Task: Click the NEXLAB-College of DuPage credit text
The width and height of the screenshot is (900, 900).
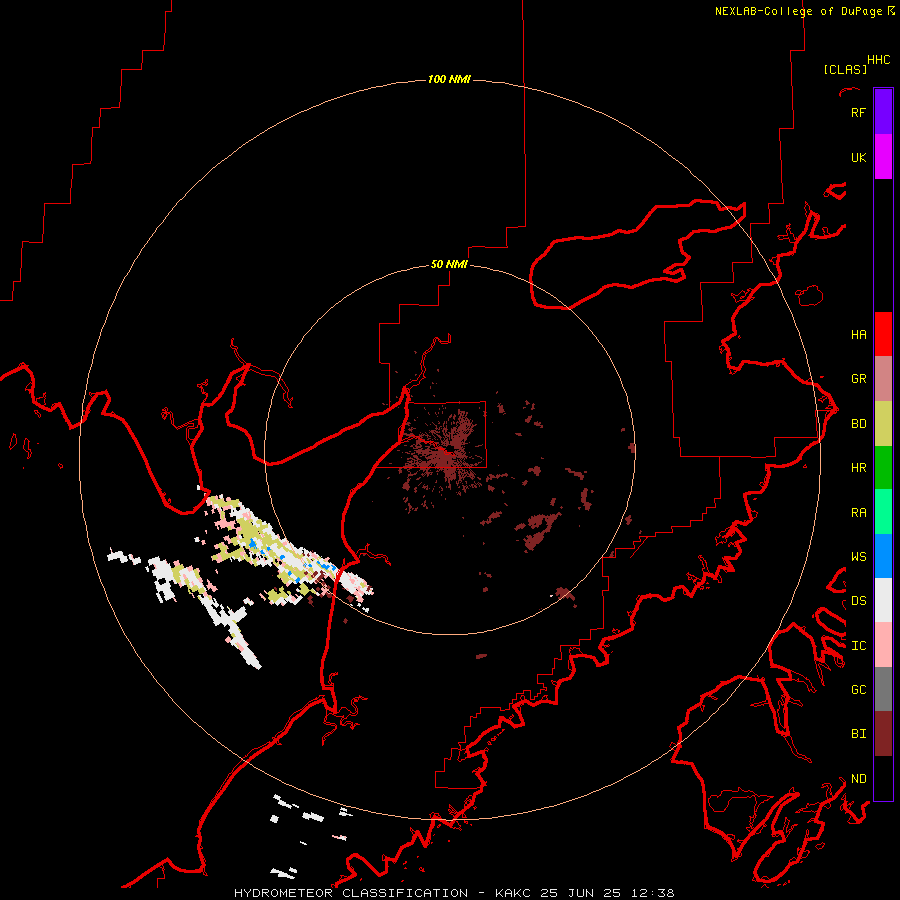Action: 798,11
